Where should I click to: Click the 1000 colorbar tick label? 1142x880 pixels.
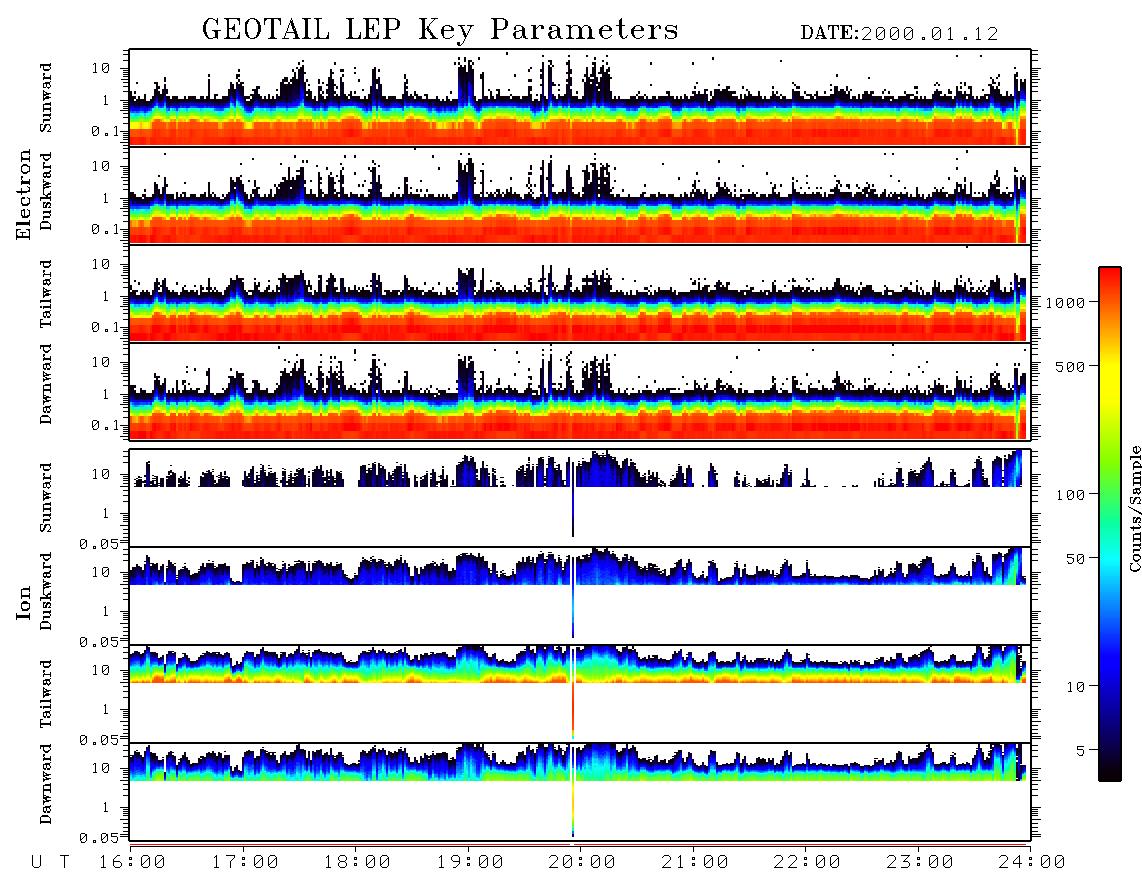click(x=1065, y=303)
